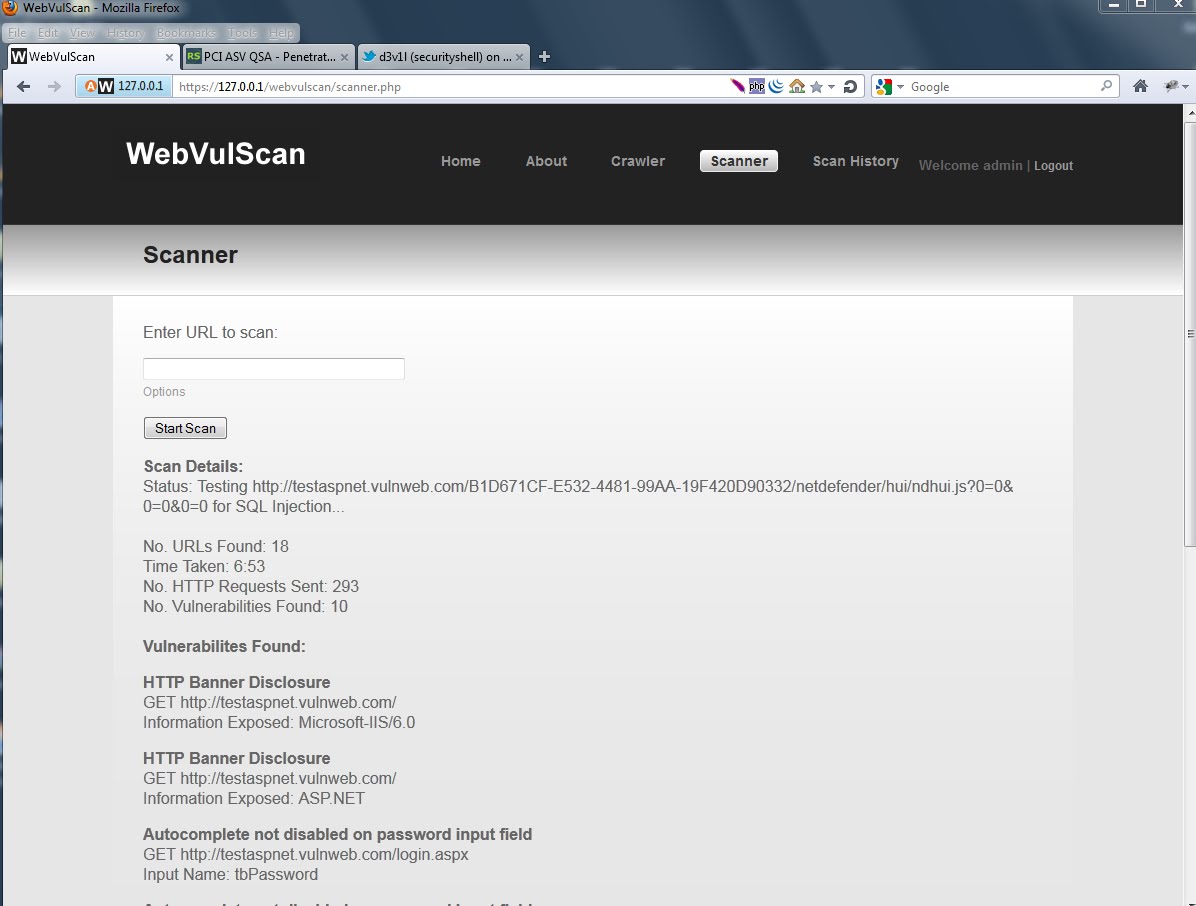This screenshot has height=906, width=1196.
Task: Open the History menu
Action: (125, 33)
